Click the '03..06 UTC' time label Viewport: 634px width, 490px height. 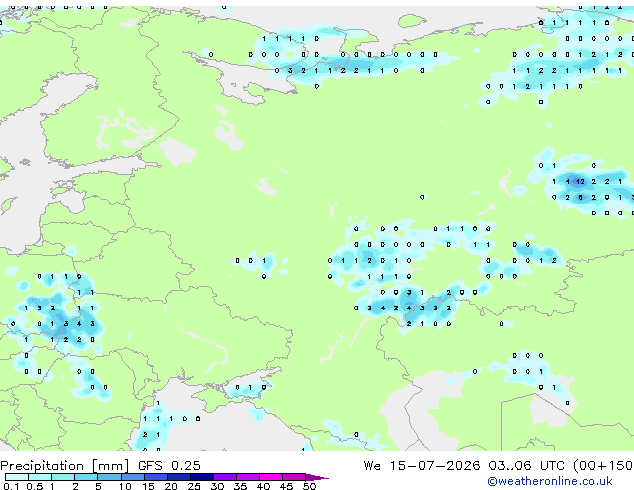point(526,466)
